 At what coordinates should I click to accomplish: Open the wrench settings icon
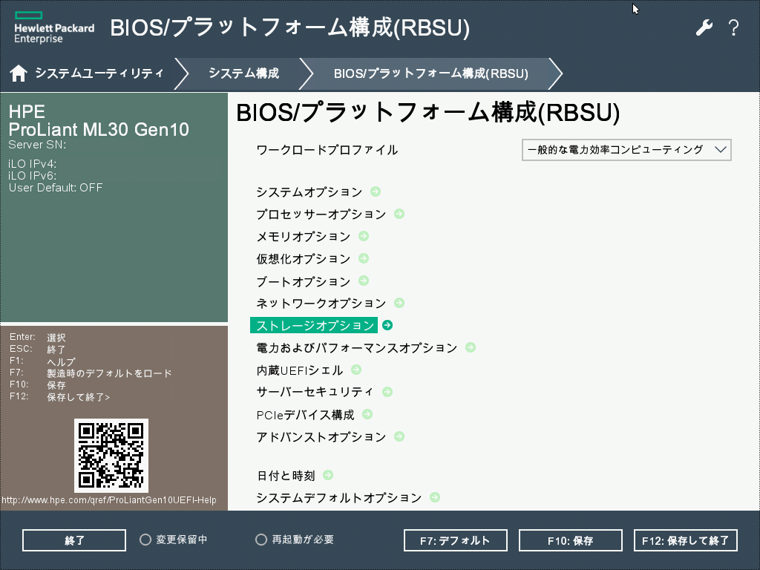[704, 28]
